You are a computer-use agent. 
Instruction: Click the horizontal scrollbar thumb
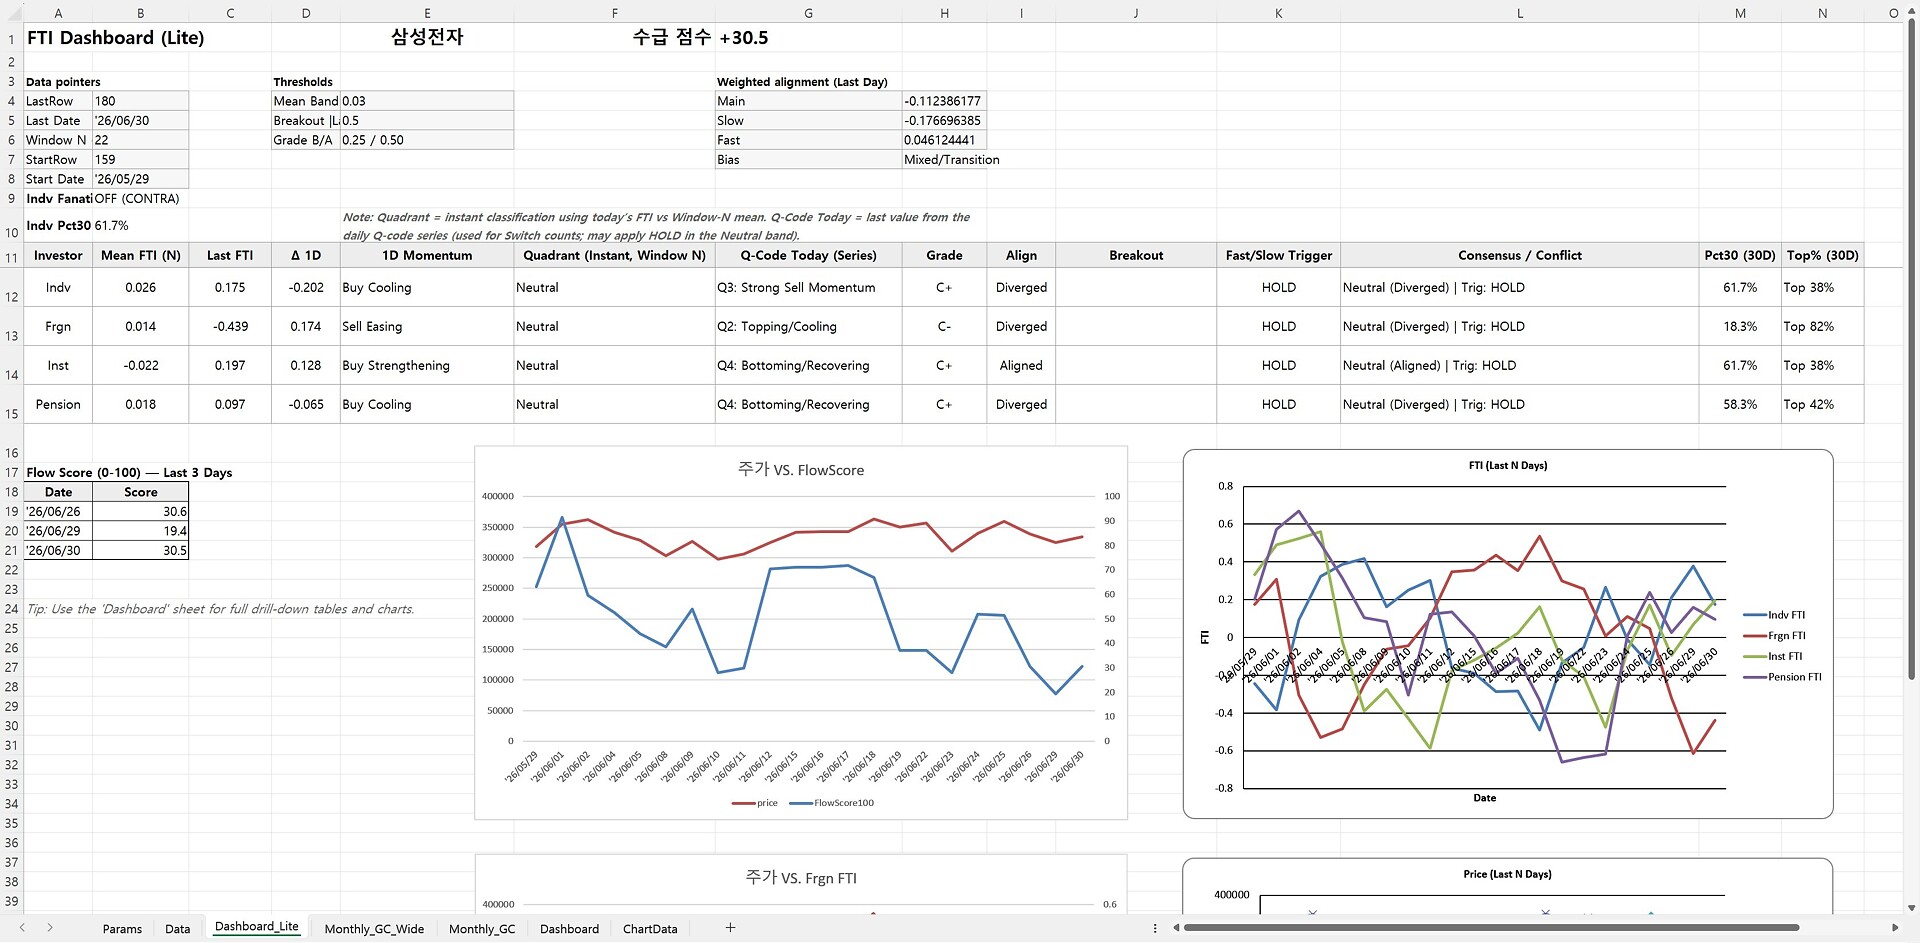[x=1491, y=928]
